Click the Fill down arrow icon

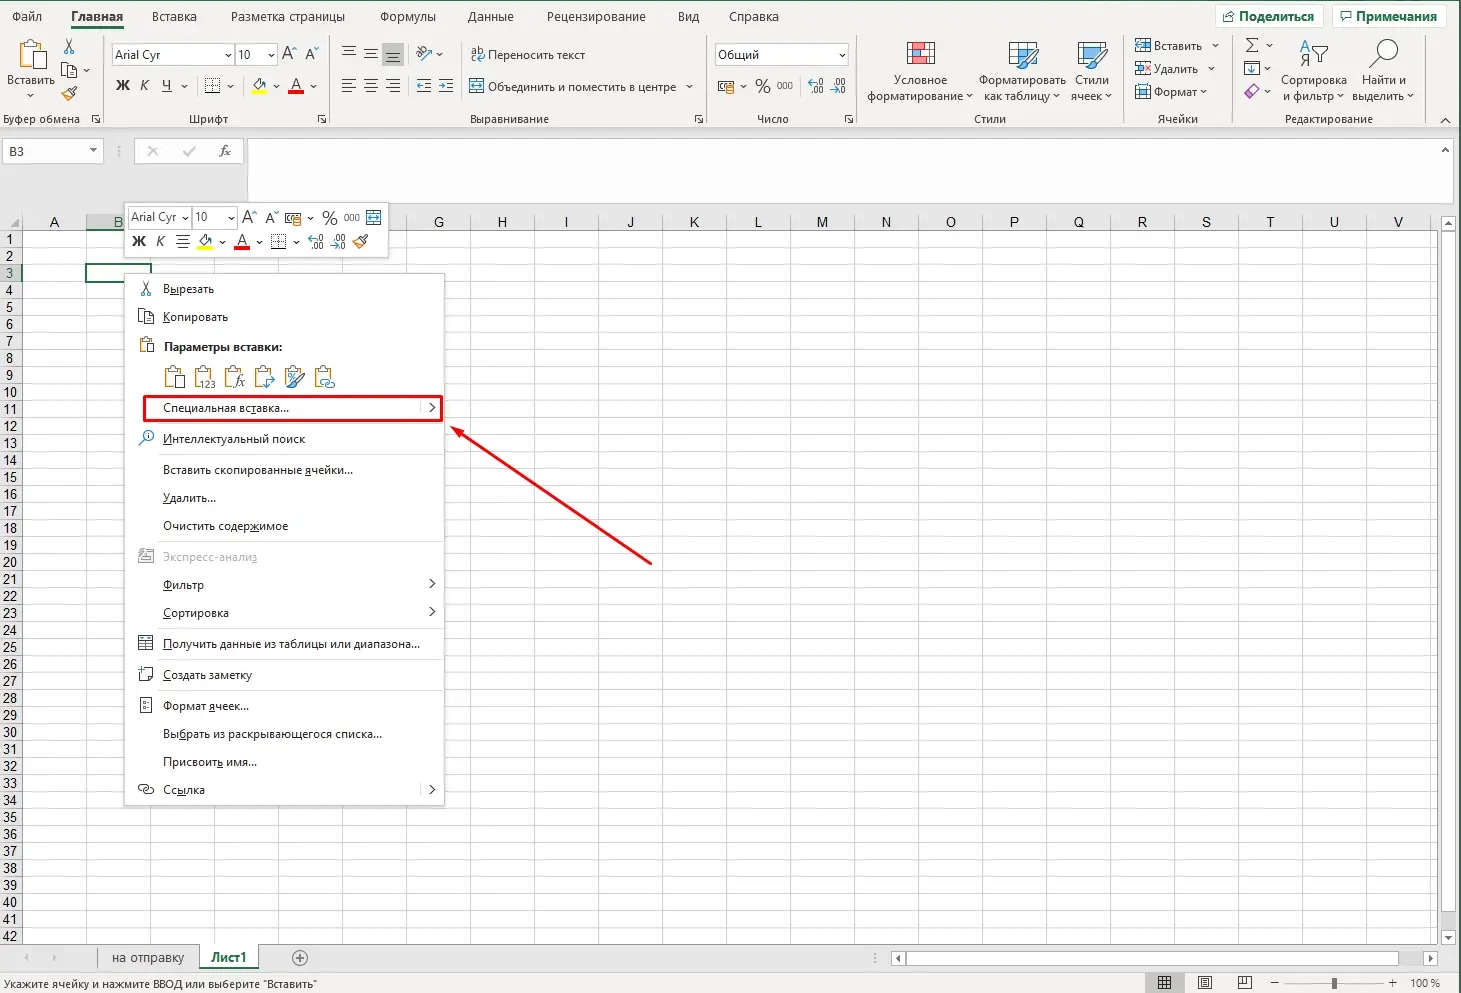click(x=1252, y=69)
